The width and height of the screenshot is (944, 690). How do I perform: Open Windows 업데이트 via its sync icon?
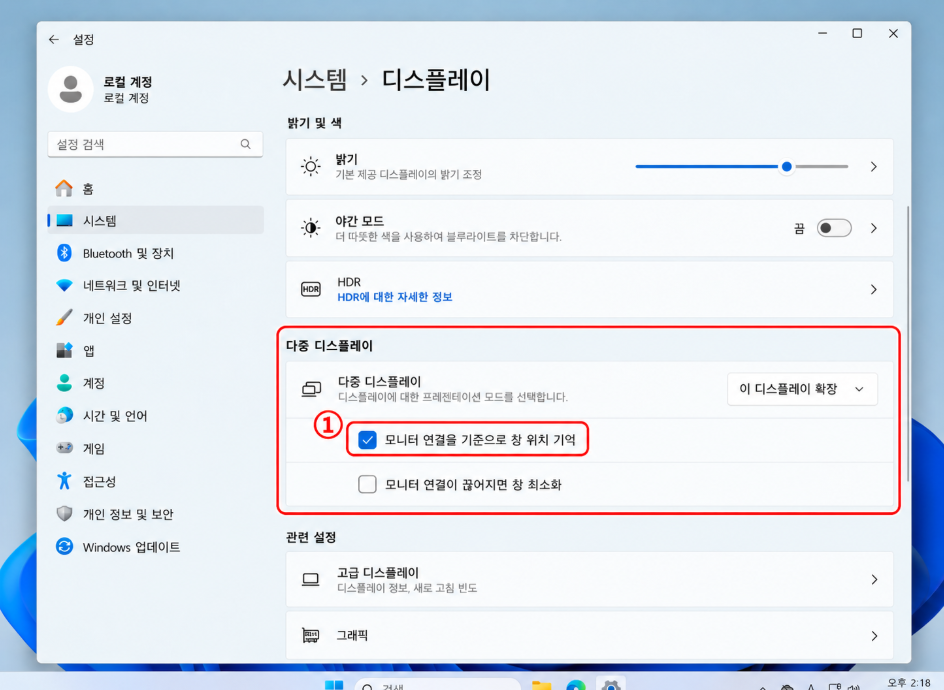[x=64, y=546]
